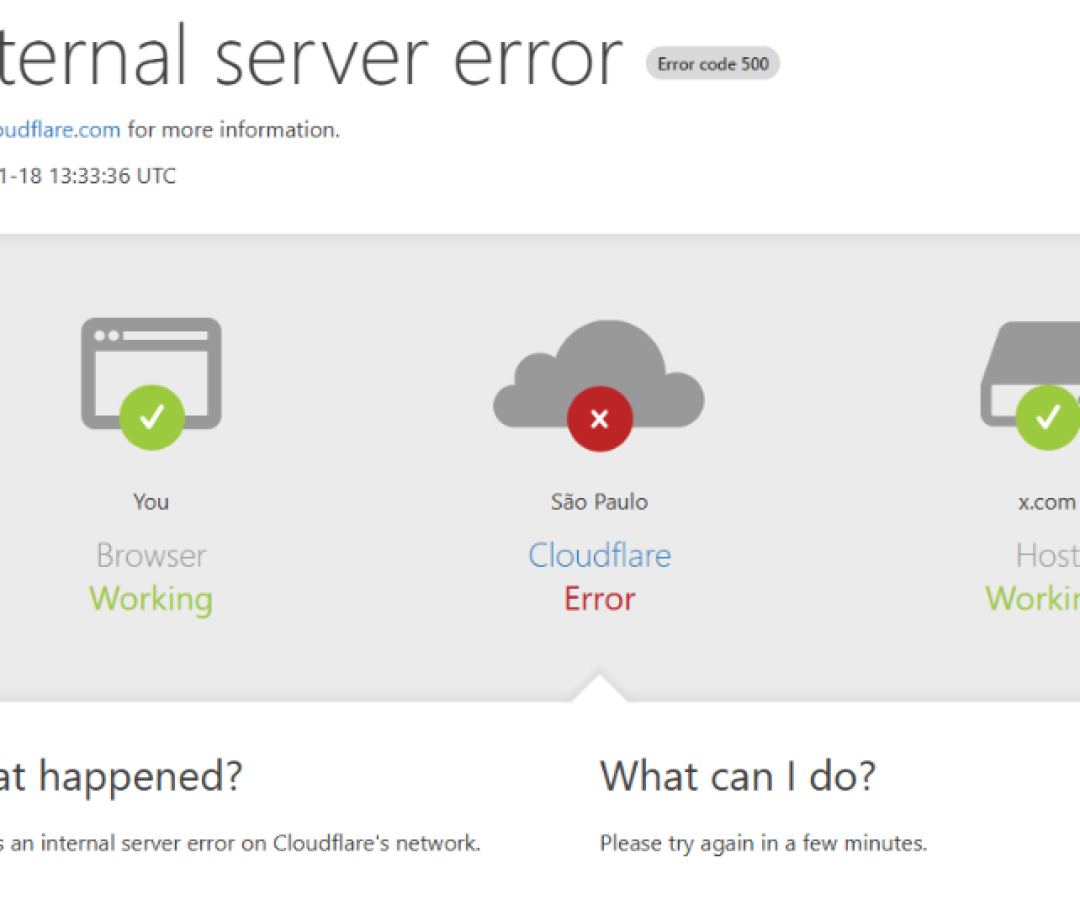Open the blue Cloudflare link under São Paulo
The height and width of the screenshot is (900, 1080).
tap(599, 555)
